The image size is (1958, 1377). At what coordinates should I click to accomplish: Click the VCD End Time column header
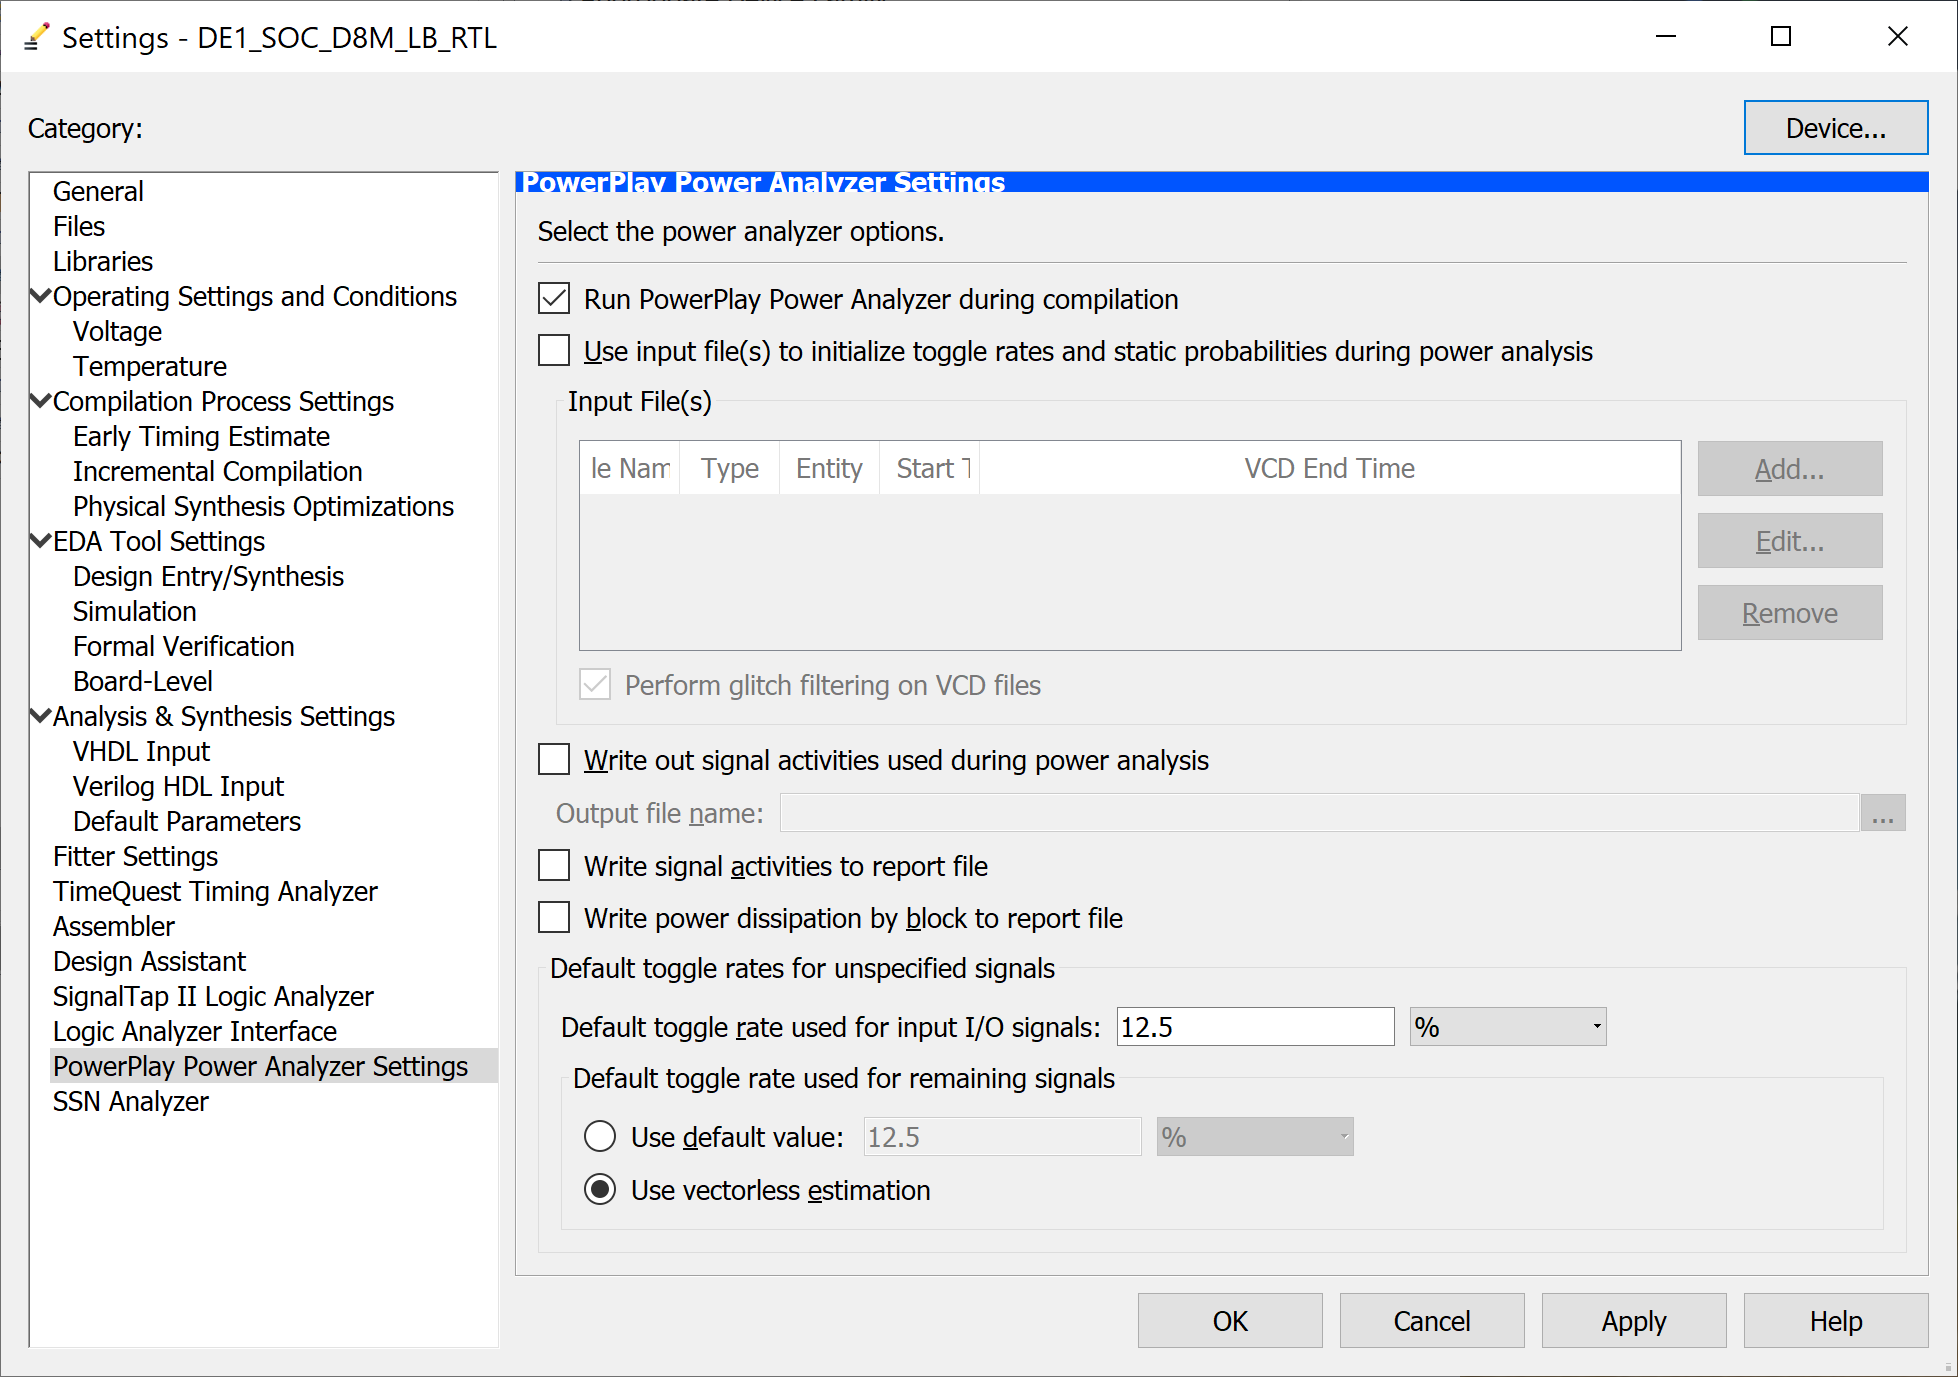tap(1328, 468)
